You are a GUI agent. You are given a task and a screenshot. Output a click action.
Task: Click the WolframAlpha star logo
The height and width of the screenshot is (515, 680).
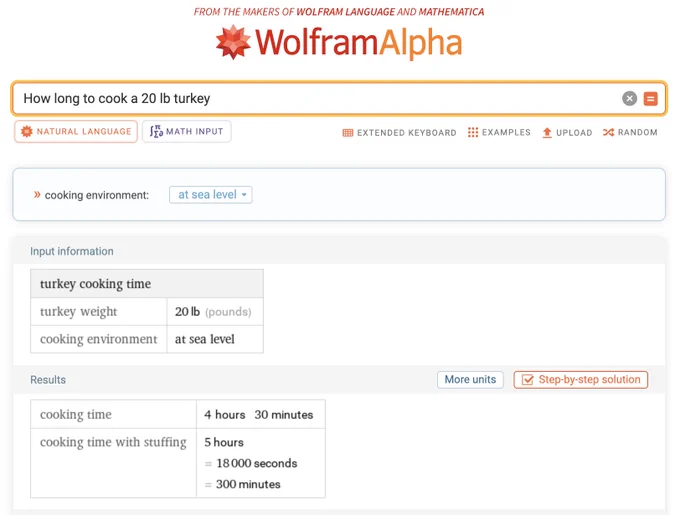coord(233,42)
